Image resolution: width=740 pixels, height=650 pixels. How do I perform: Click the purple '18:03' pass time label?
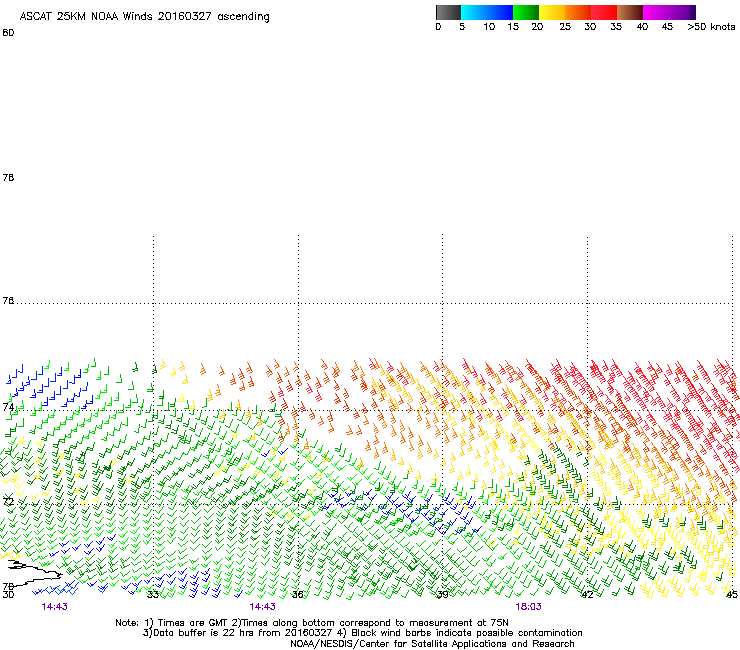coord(529,607)
